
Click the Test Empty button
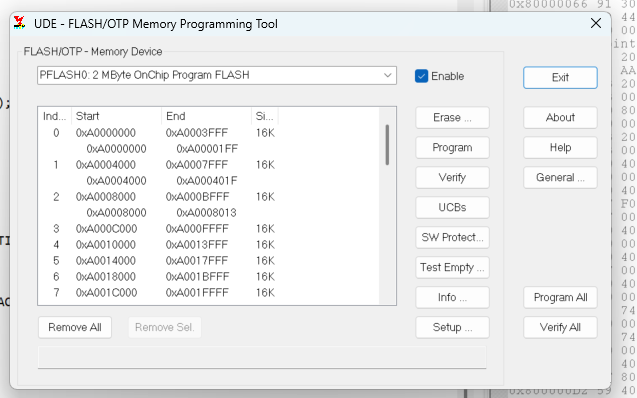point(452,268)
